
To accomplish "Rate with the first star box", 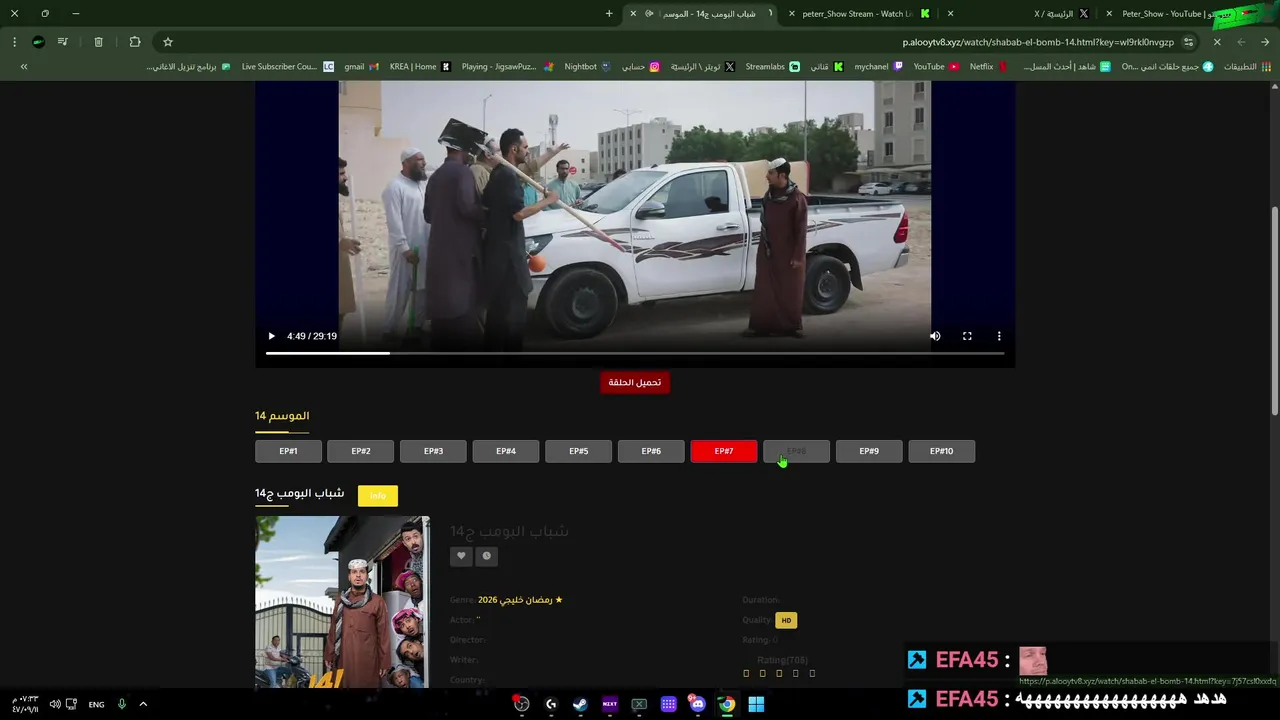I will pos(746,673).
